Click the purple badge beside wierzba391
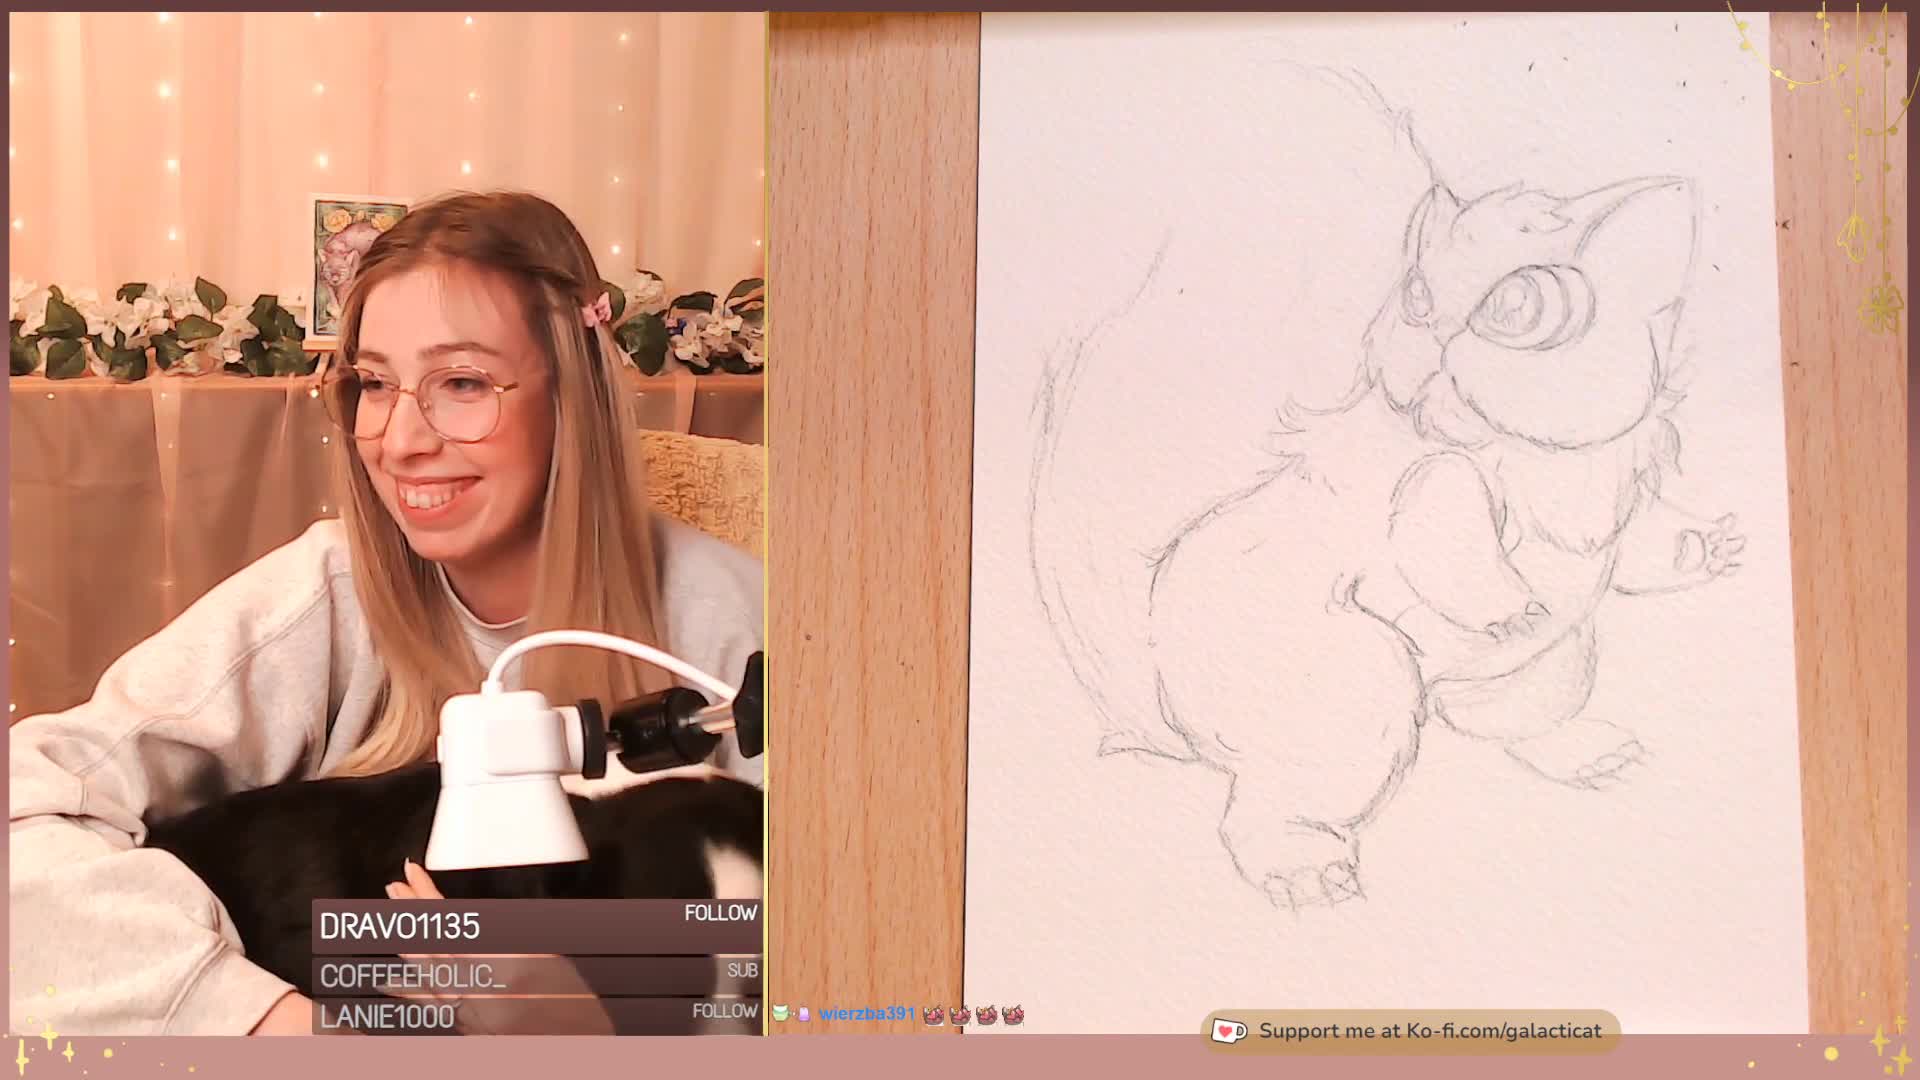 (x=803, y=1014)
